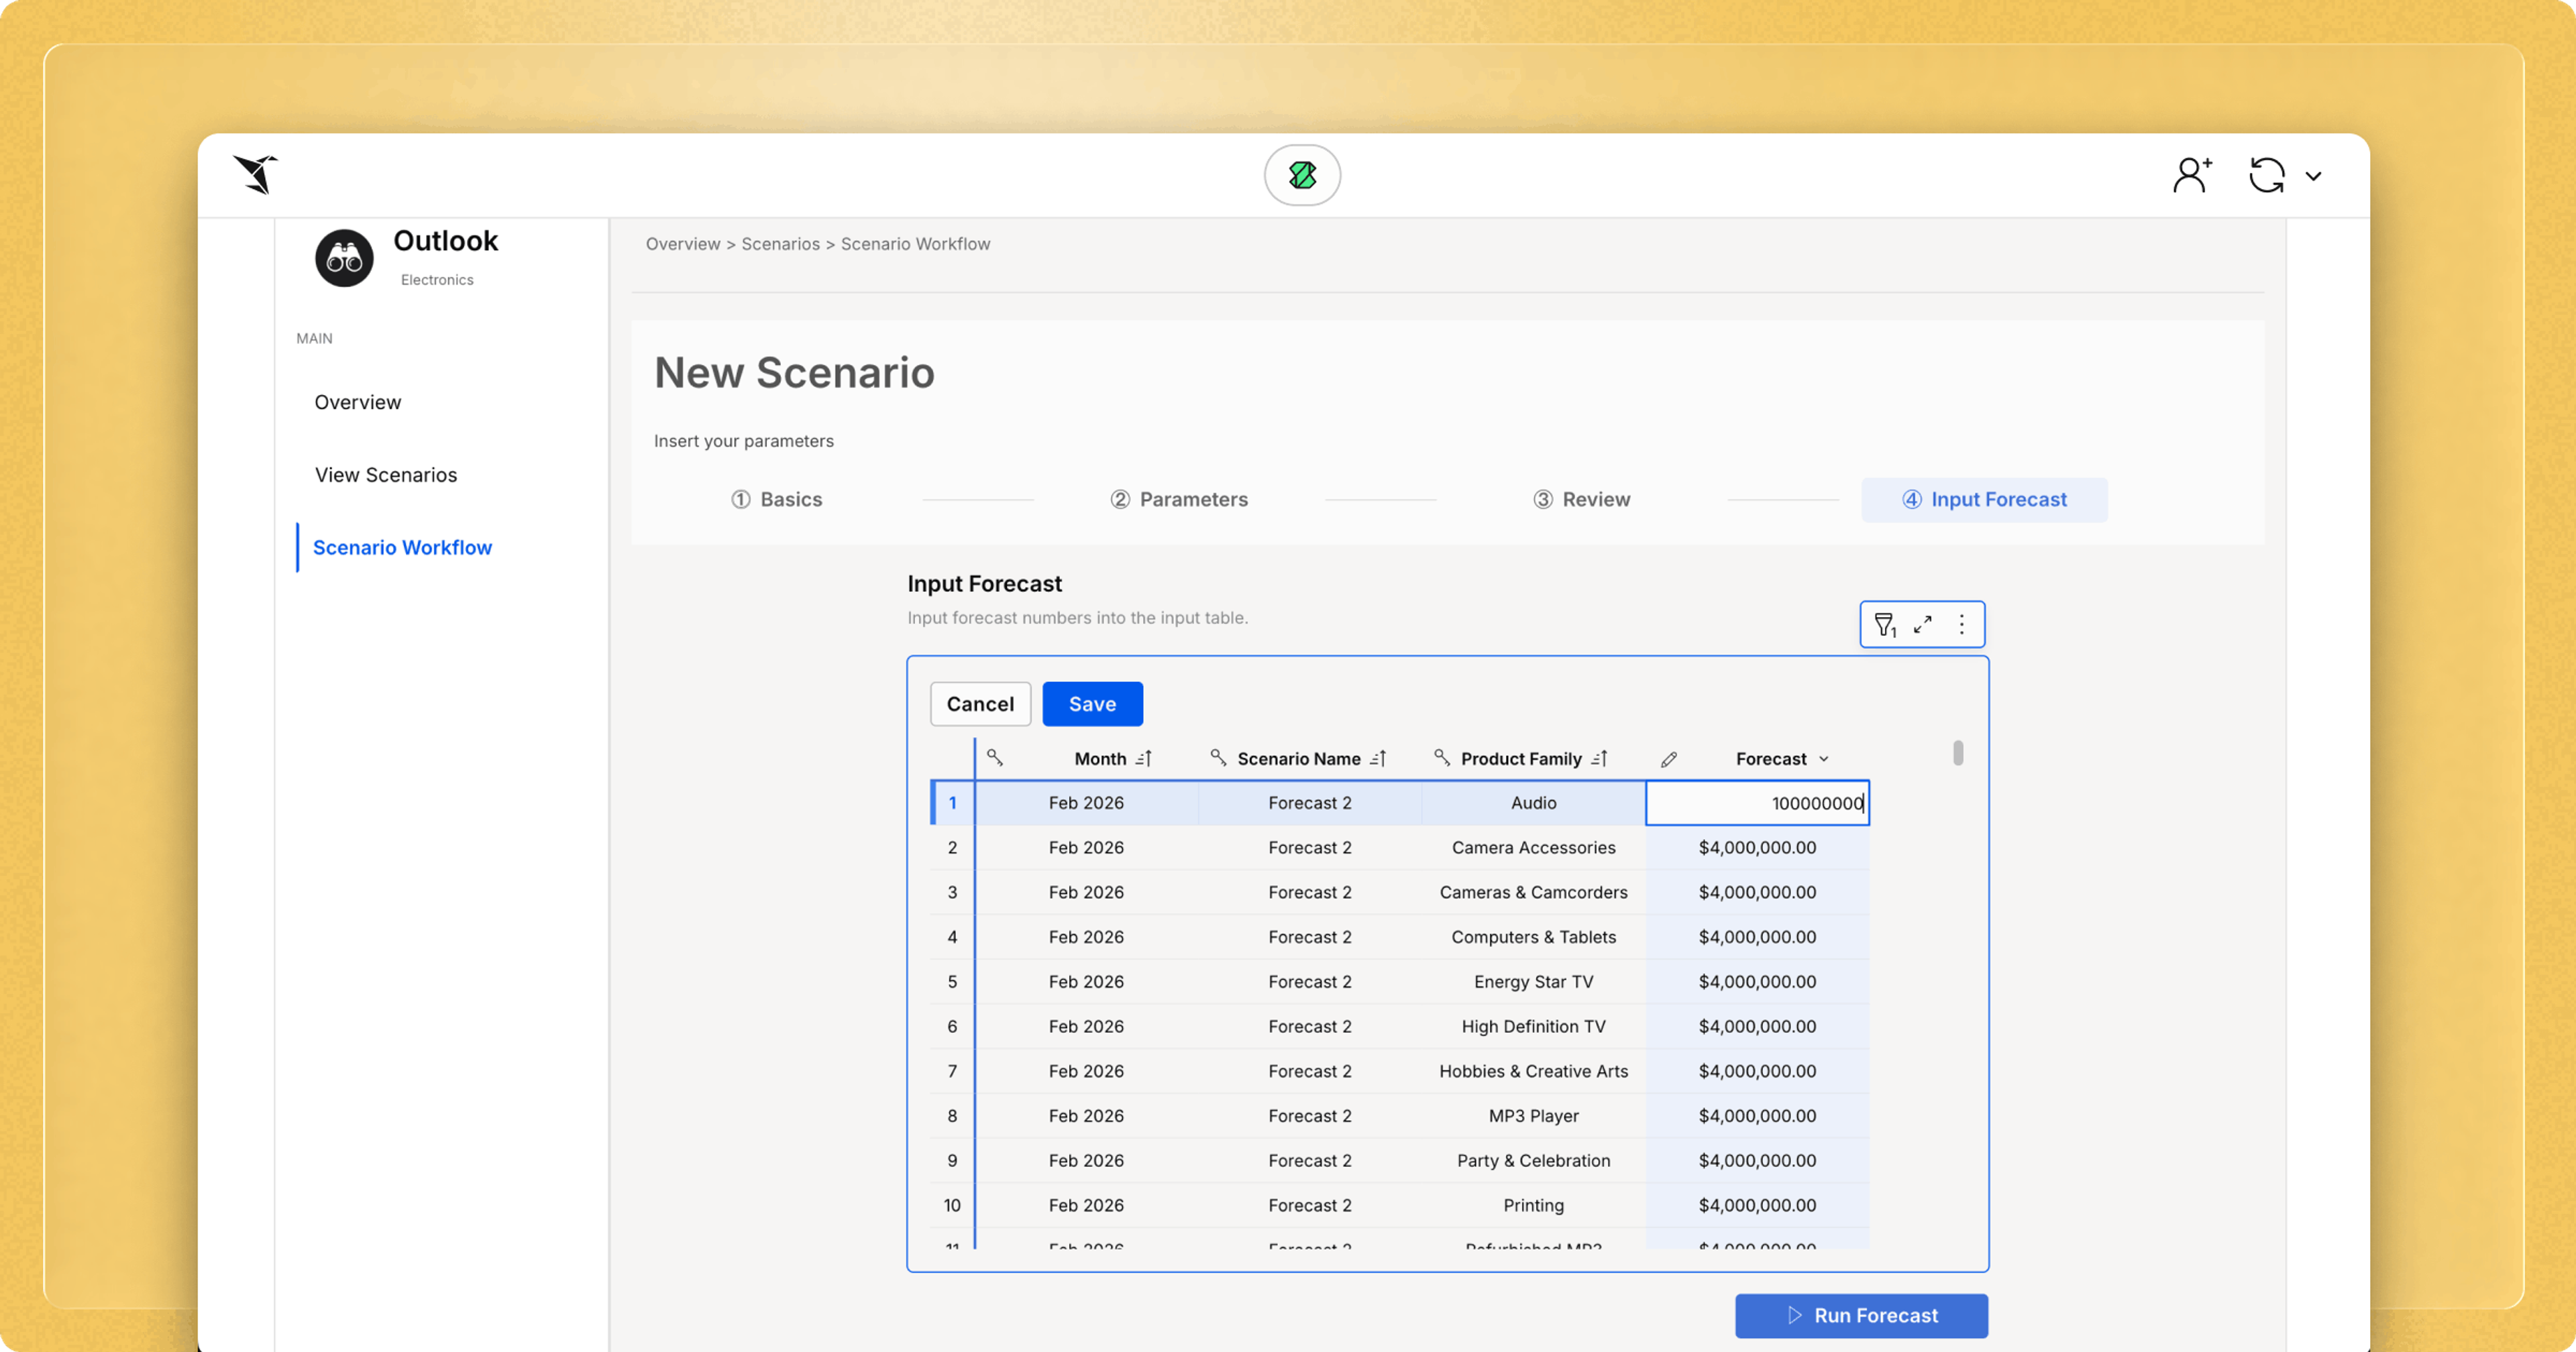Click the Outlook binoculars avatar

[344, 258]
